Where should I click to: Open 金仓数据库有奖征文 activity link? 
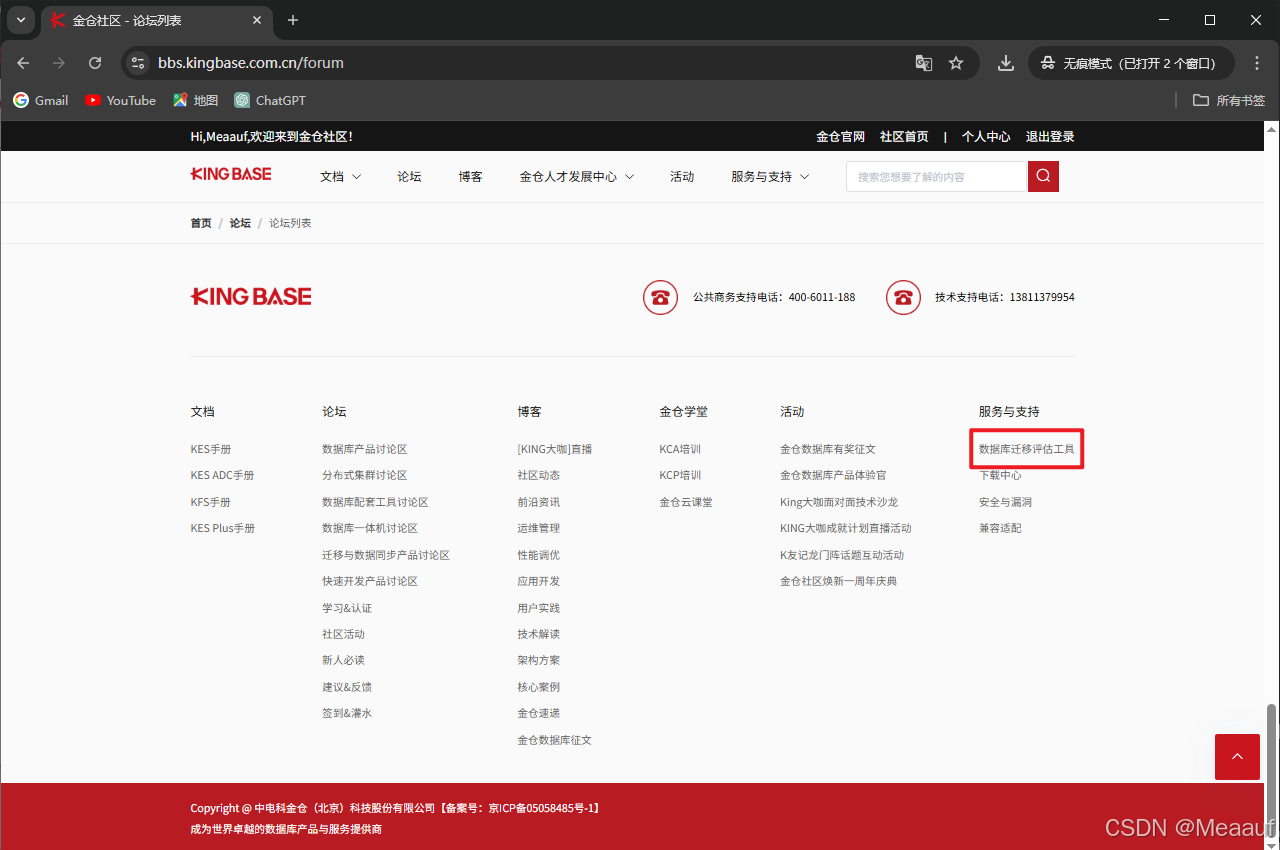click(x=828, y=449)
